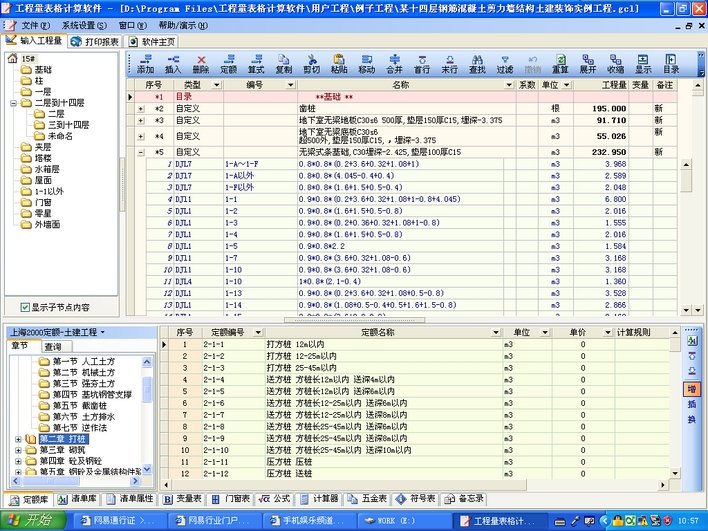This screenshot has width=708, height=531.
Task: Click the 合并 (Merge) toolbar icon
Action: [394, 64]
